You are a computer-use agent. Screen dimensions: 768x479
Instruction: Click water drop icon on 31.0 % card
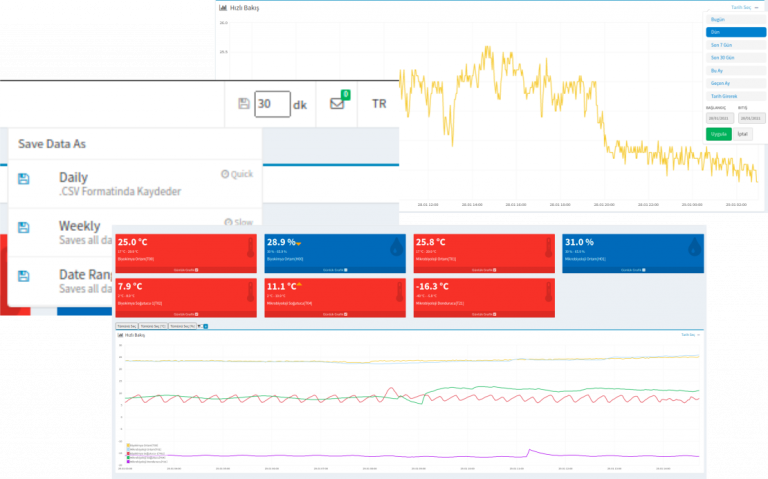click(695, 249)
